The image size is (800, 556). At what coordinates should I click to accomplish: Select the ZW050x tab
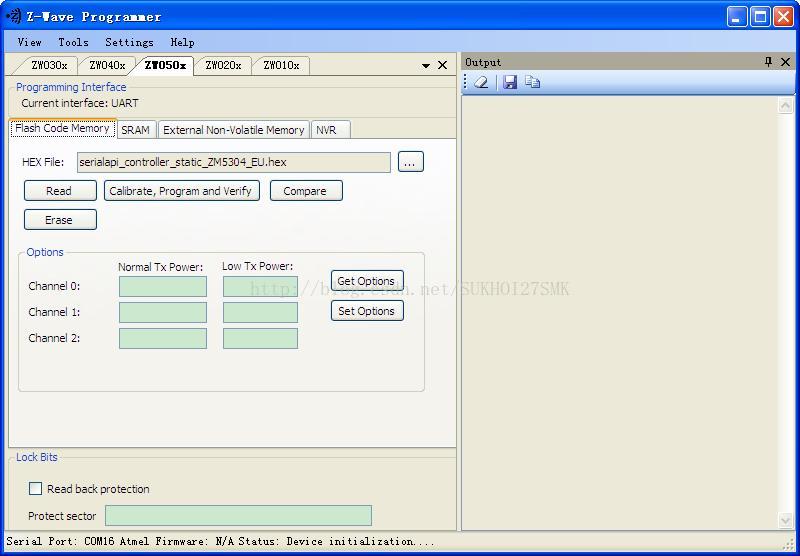pos(165,65)
